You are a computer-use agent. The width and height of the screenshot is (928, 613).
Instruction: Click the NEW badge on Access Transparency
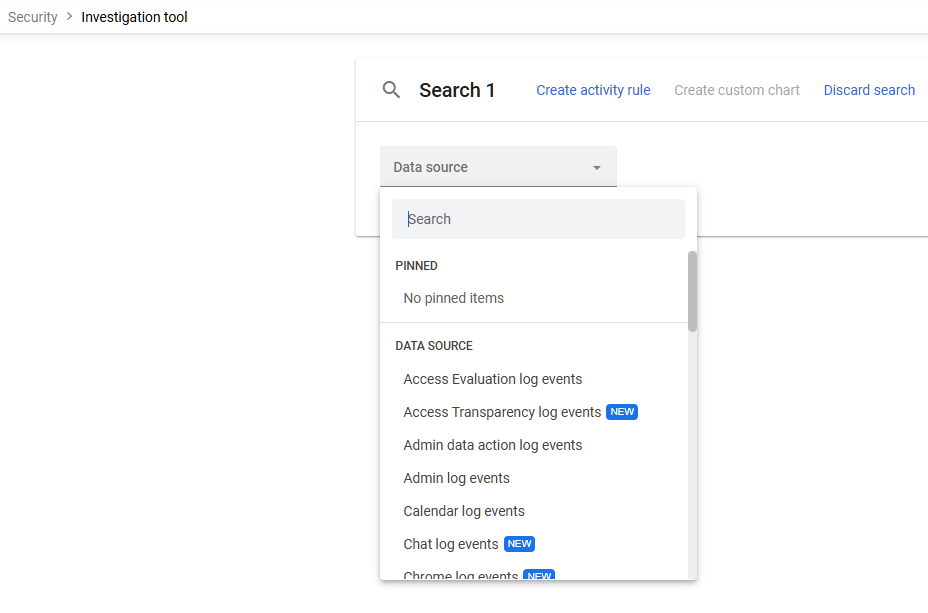[x=622, y=412]
